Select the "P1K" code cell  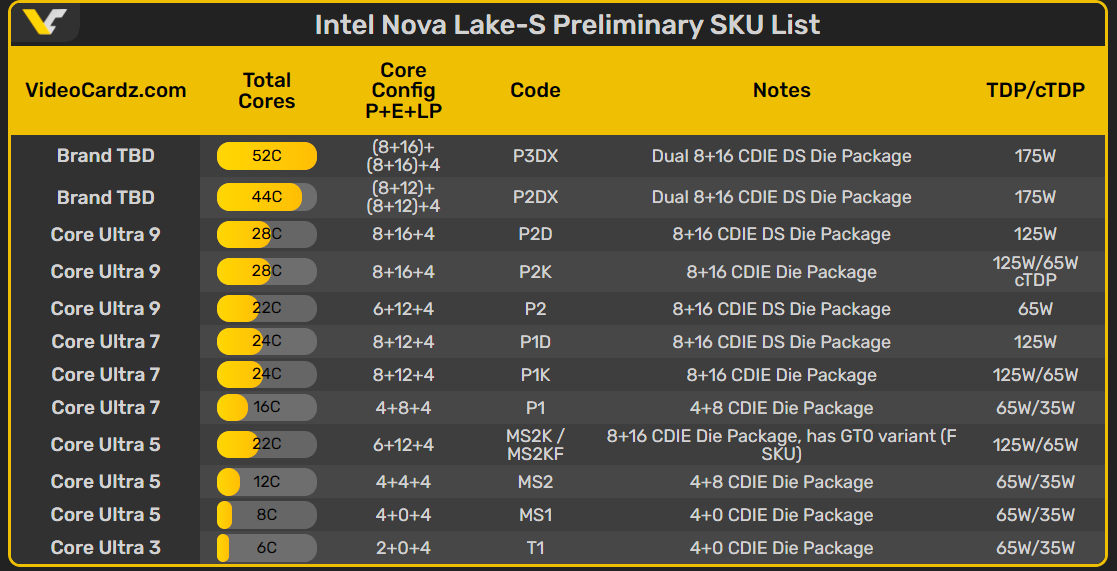coord(535,374)
